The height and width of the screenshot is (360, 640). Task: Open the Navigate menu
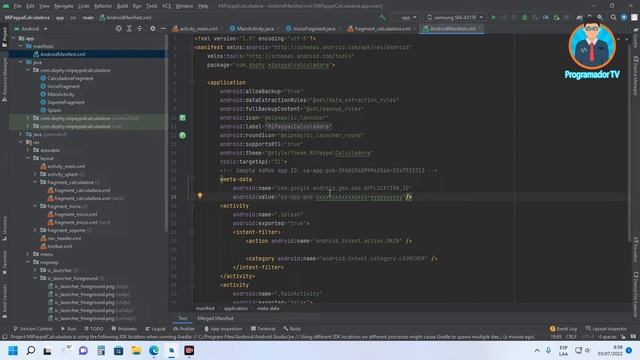64,6
